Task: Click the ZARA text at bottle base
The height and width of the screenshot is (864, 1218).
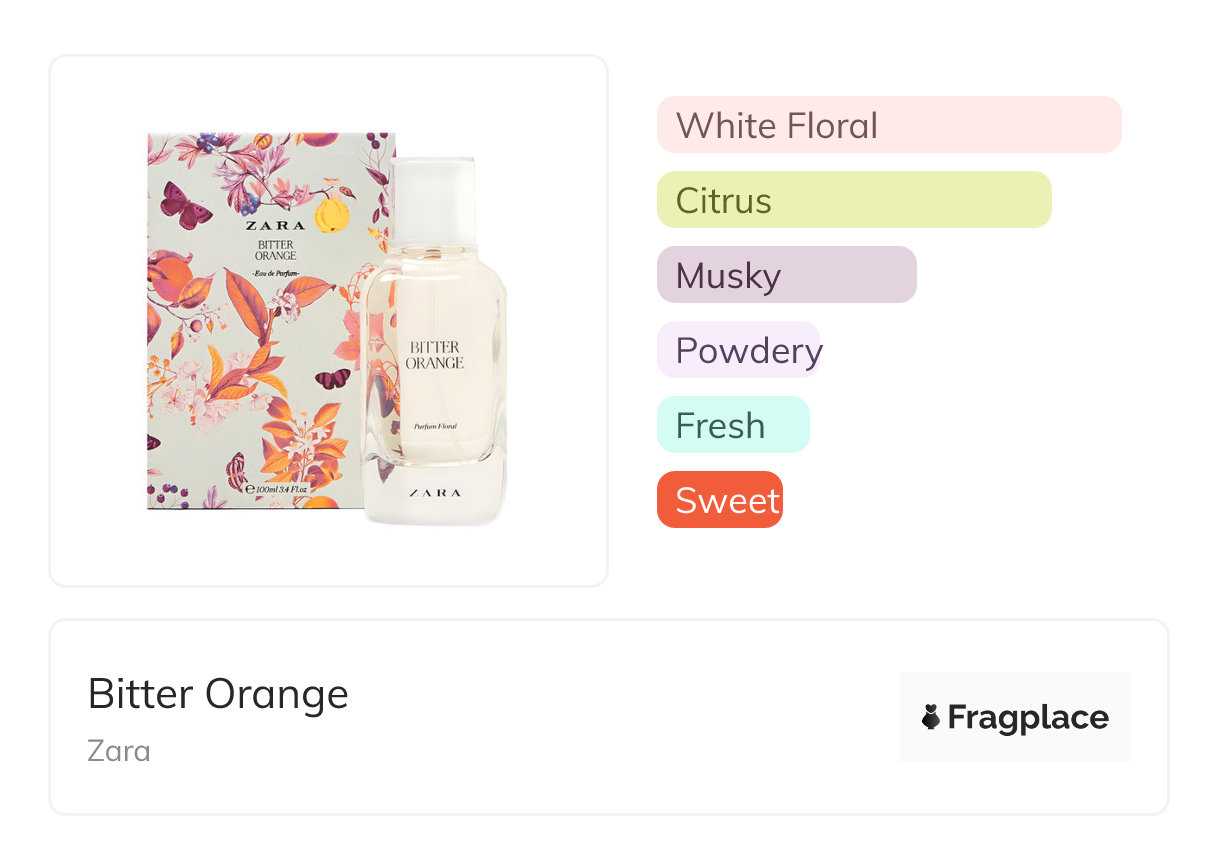Action: (x=433, y=493)
